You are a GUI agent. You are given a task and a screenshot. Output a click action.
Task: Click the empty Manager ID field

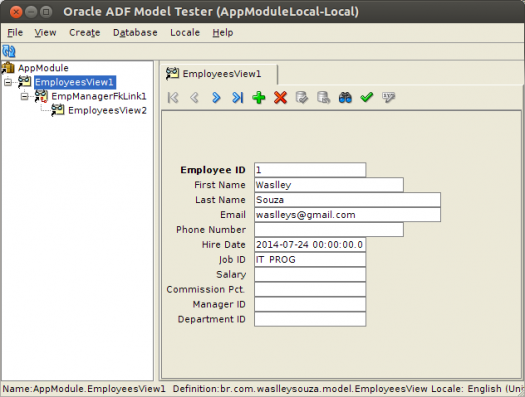pyautogui.click(x=310, y=304)
